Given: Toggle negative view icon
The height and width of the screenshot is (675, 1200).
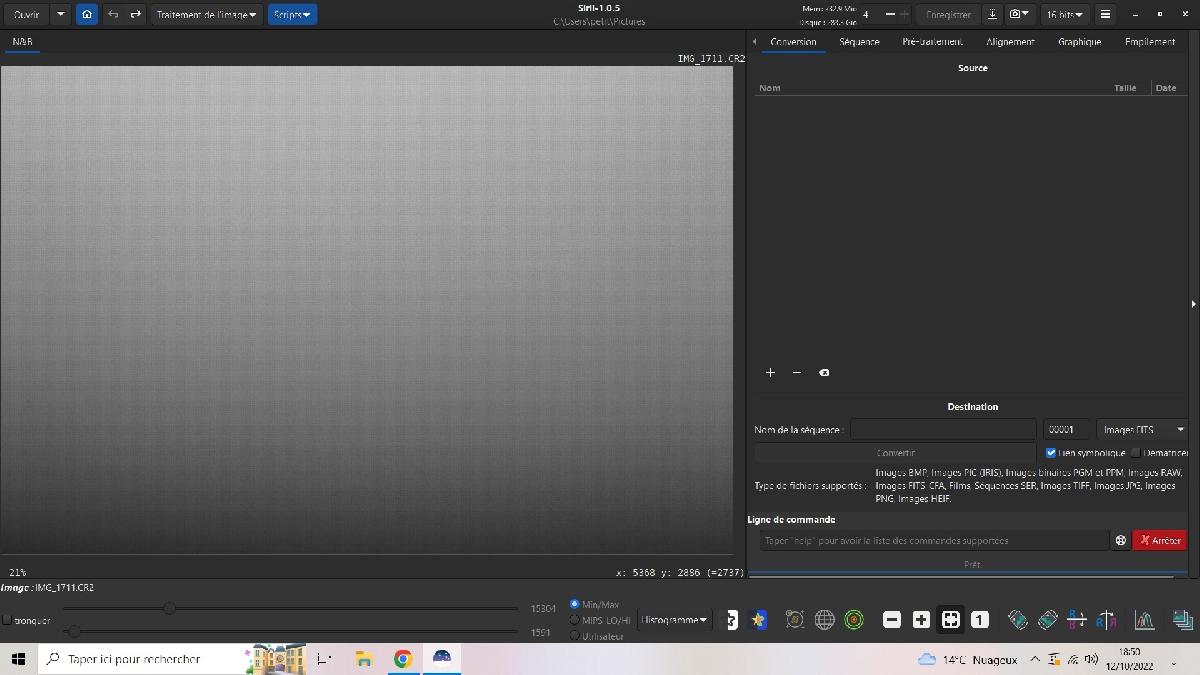Looking at the screenshot, I should [732, 620].
